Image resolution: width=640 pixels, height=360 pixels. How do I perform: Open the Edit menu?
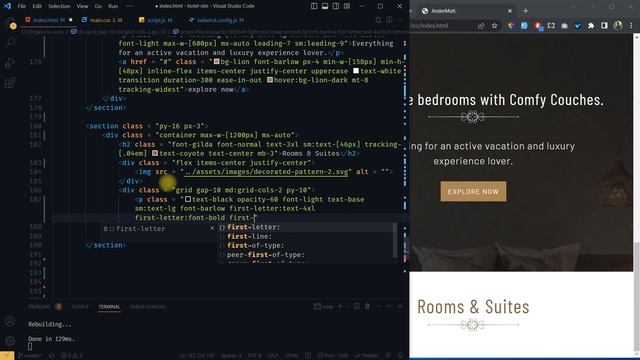coord(37,6)
